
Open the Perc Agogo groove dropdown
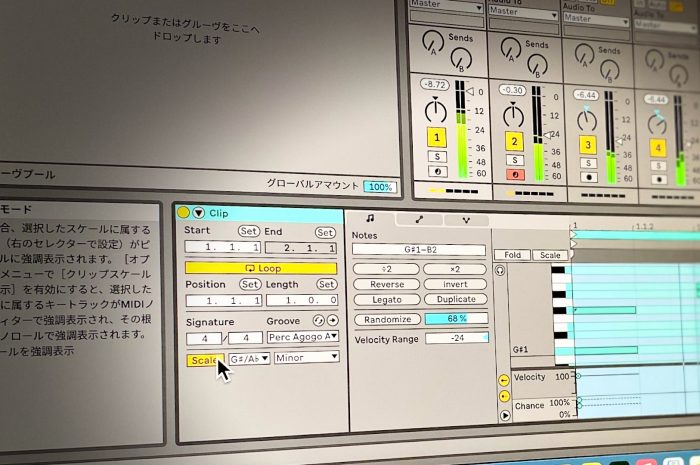point(303,336)
